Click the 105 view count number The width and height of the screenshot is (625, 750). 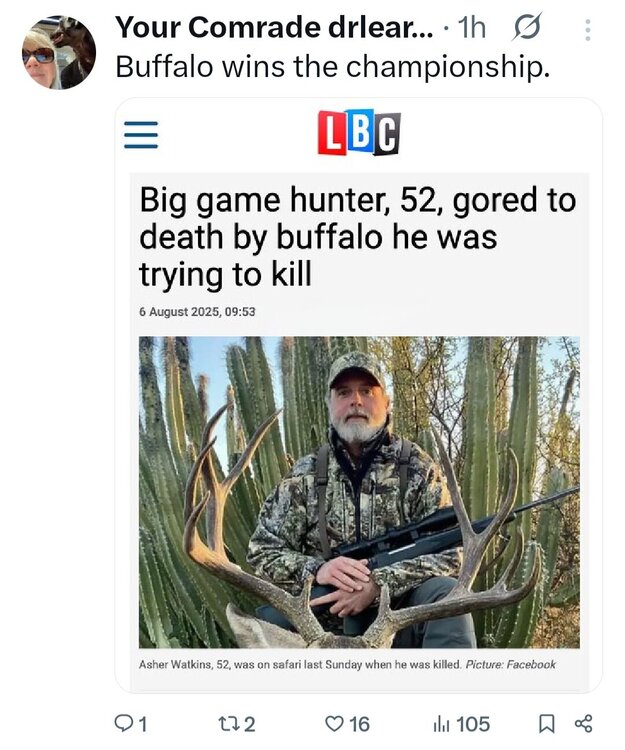[473, 723]
